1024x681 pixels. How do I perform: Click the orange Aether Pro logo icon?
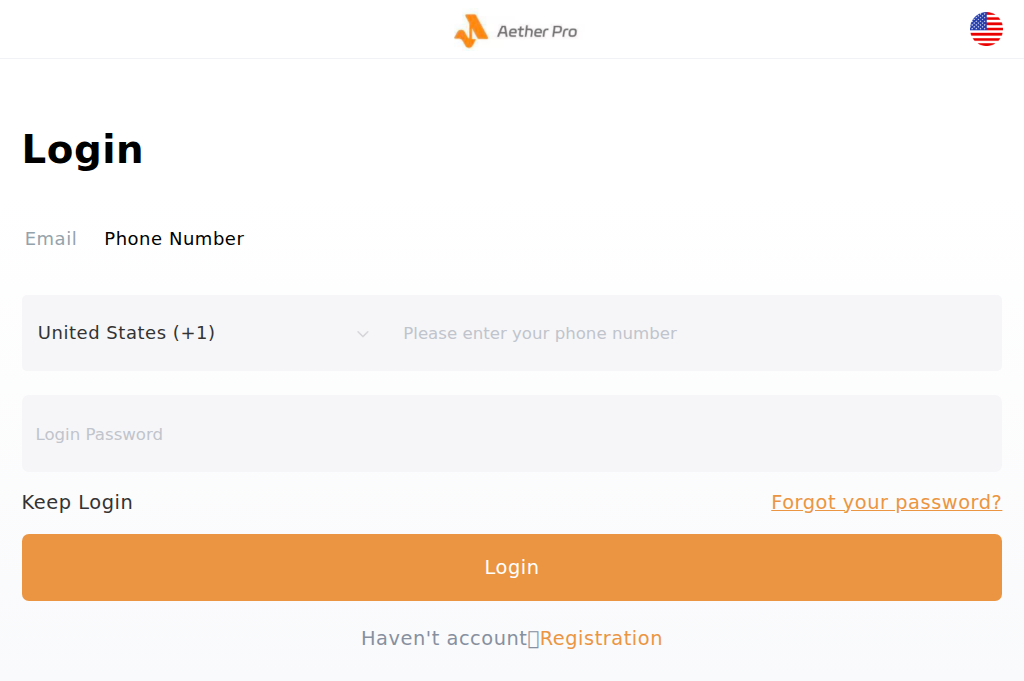[x=471, y=31]
